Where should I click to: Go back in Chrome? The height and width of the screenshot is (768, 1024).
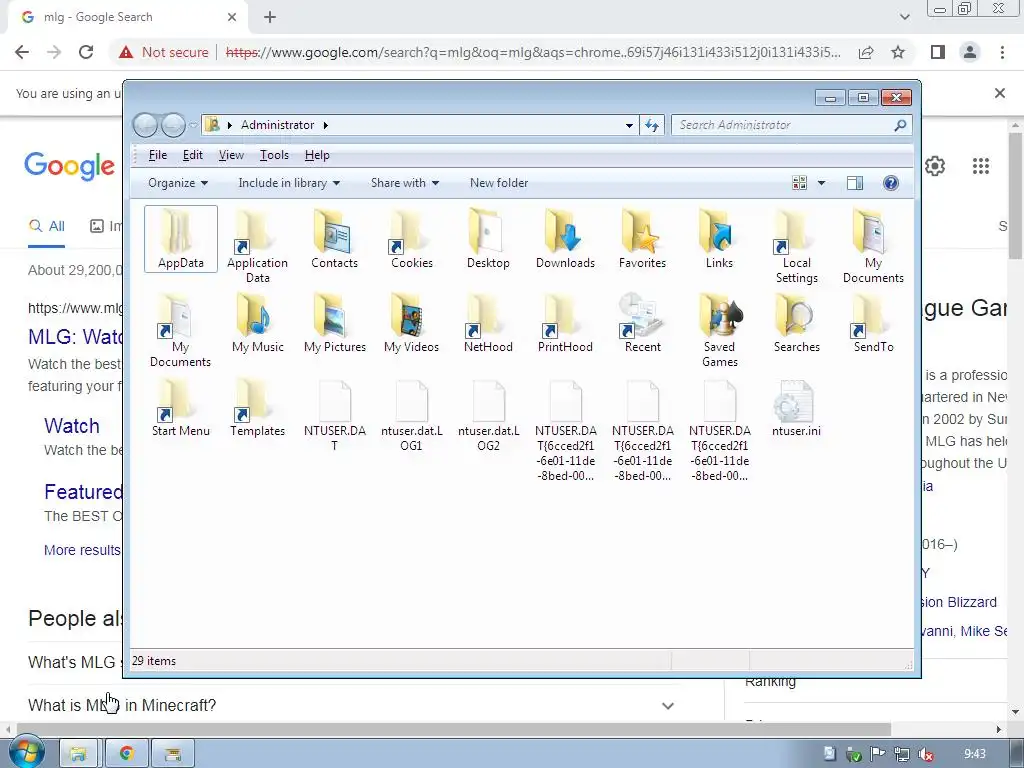coord(22,52)
